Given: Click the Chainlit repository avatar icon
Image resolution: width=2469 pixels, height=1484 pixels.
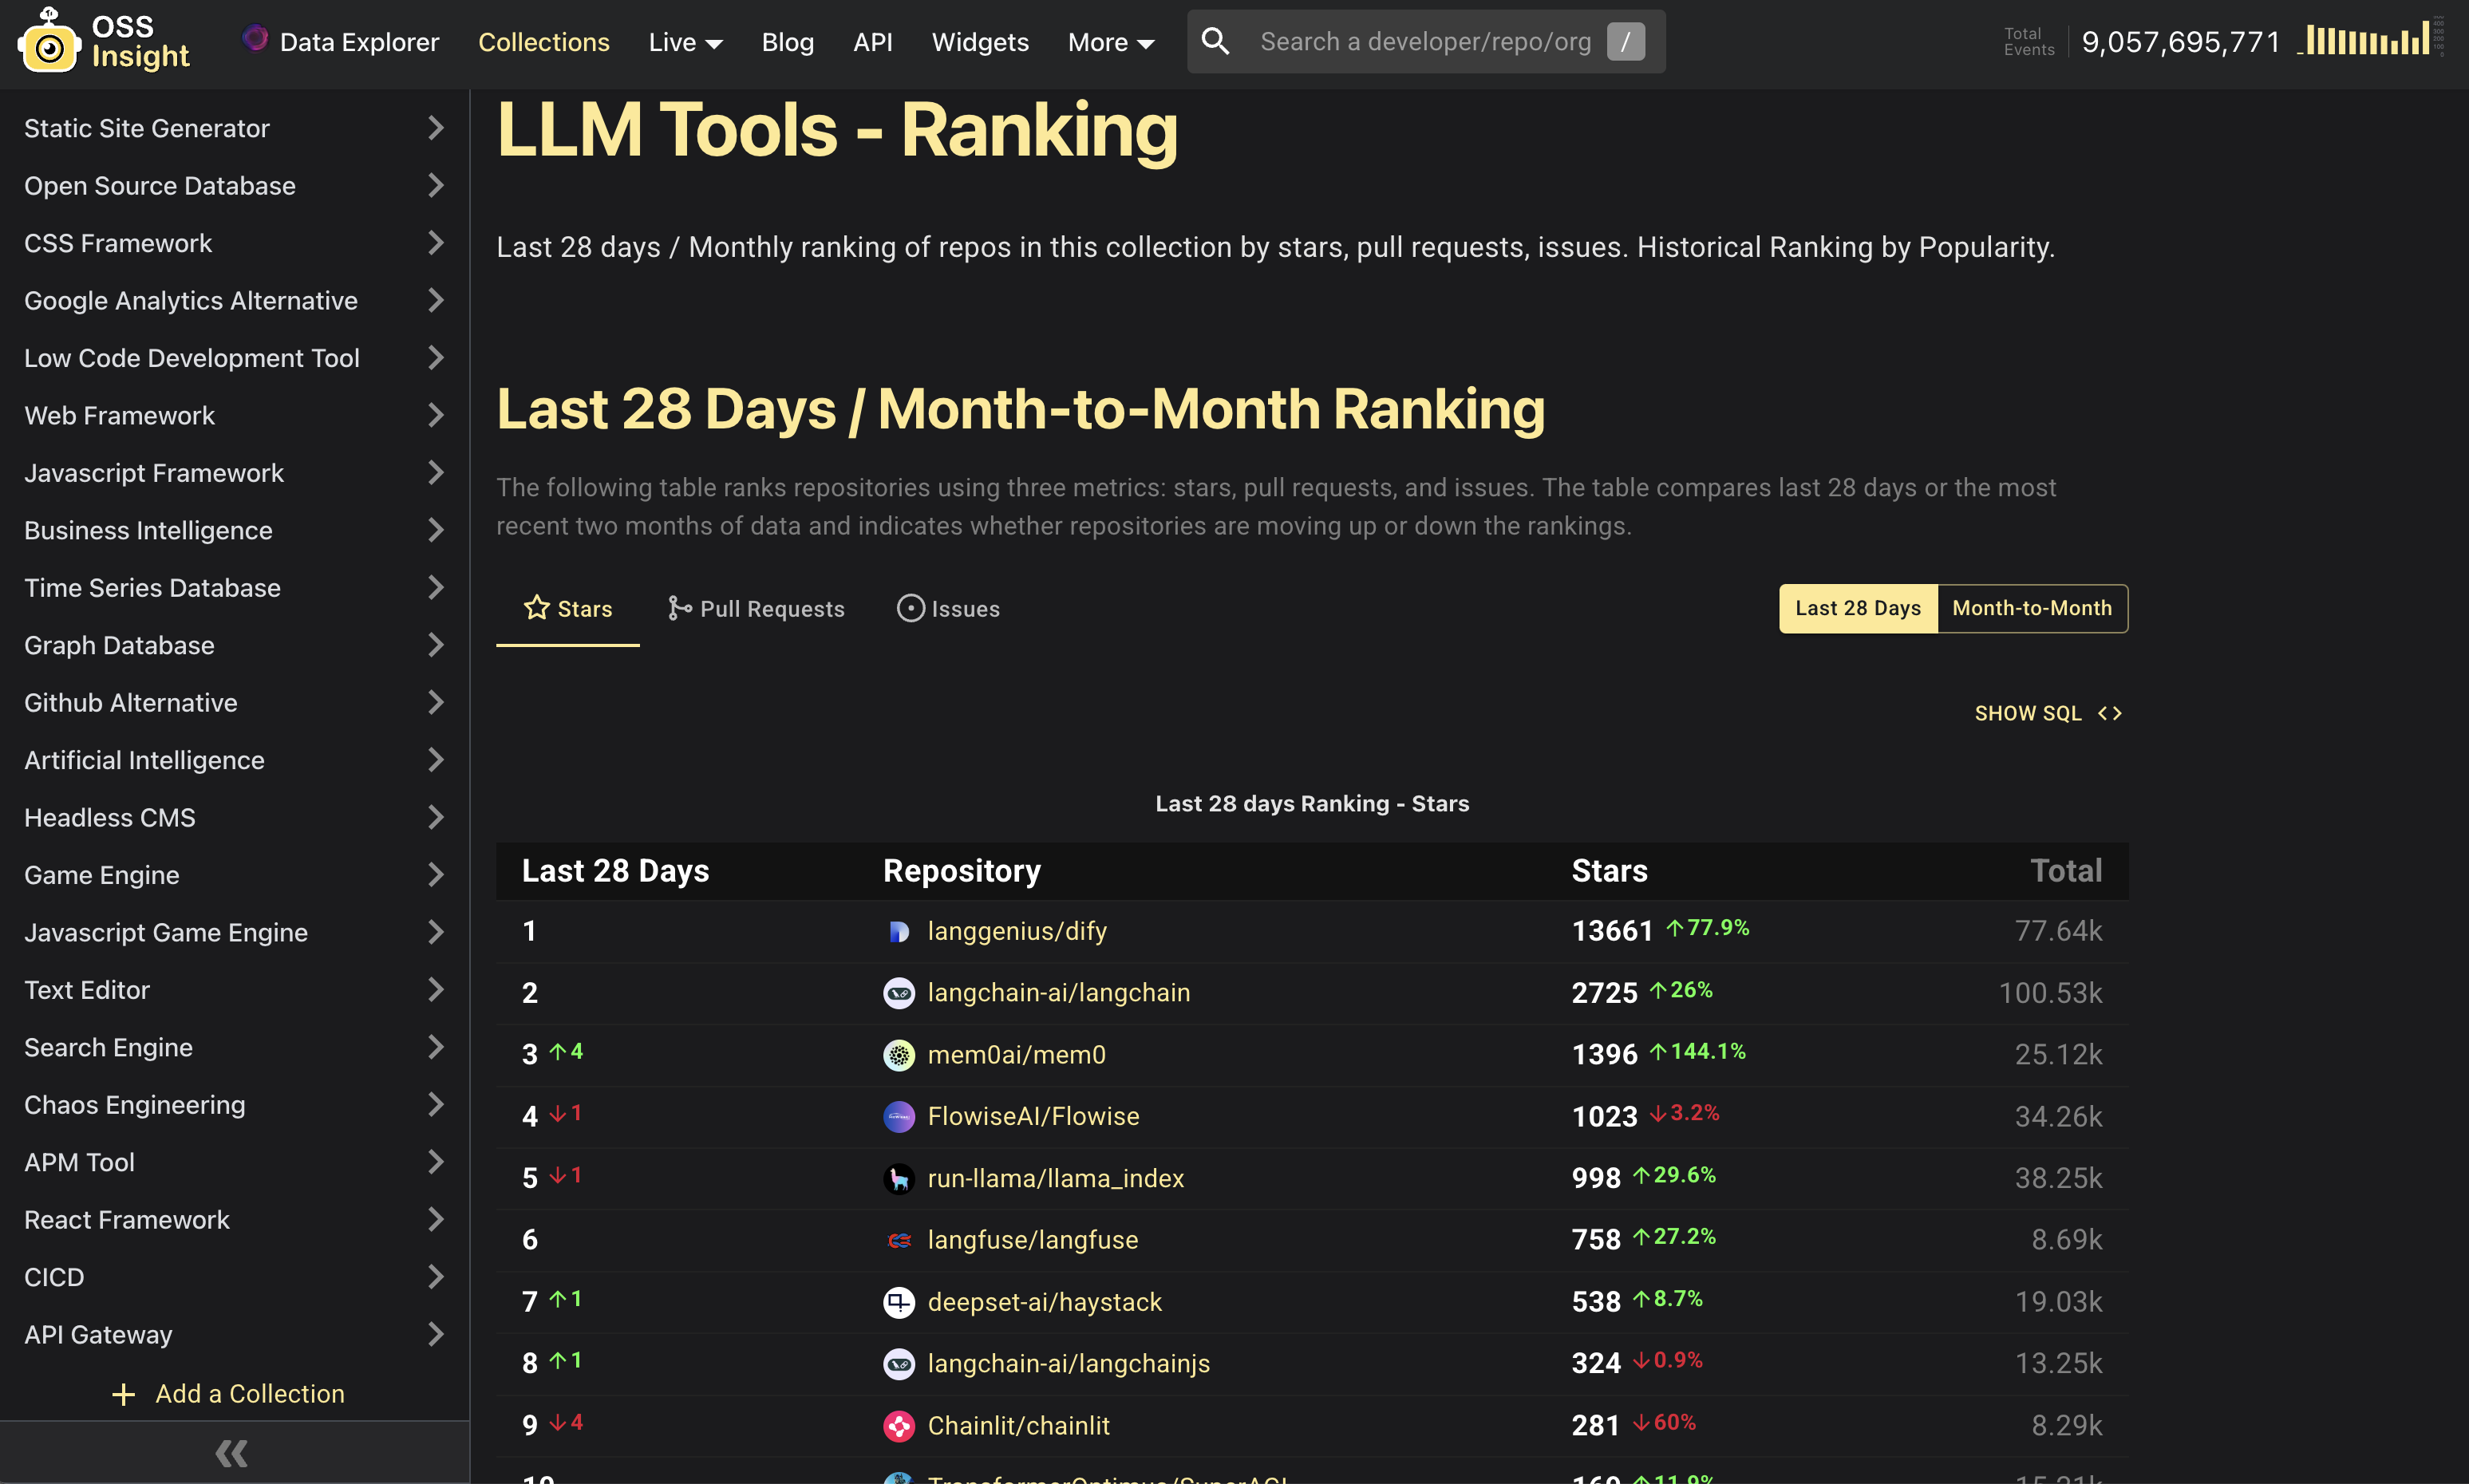Looking at the screenshot, I should [x=898, y=1425].
